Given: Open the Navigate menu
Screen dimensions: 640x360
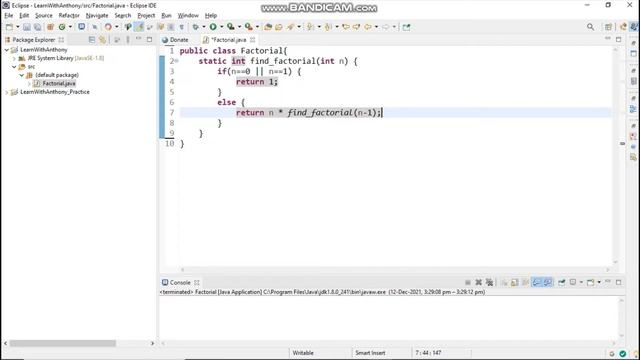Looking at the screenshot, I should click(x=97, y=16).
